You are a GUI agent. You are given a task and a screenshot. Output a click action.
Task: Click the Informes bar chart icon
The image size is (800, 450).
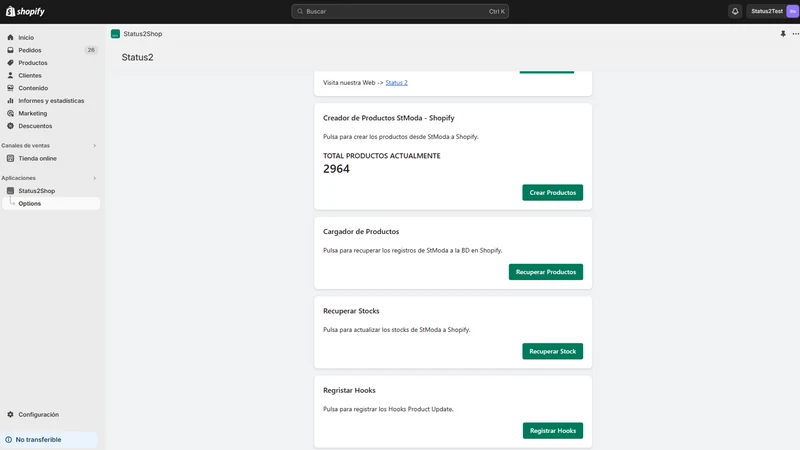click(10, 101)
